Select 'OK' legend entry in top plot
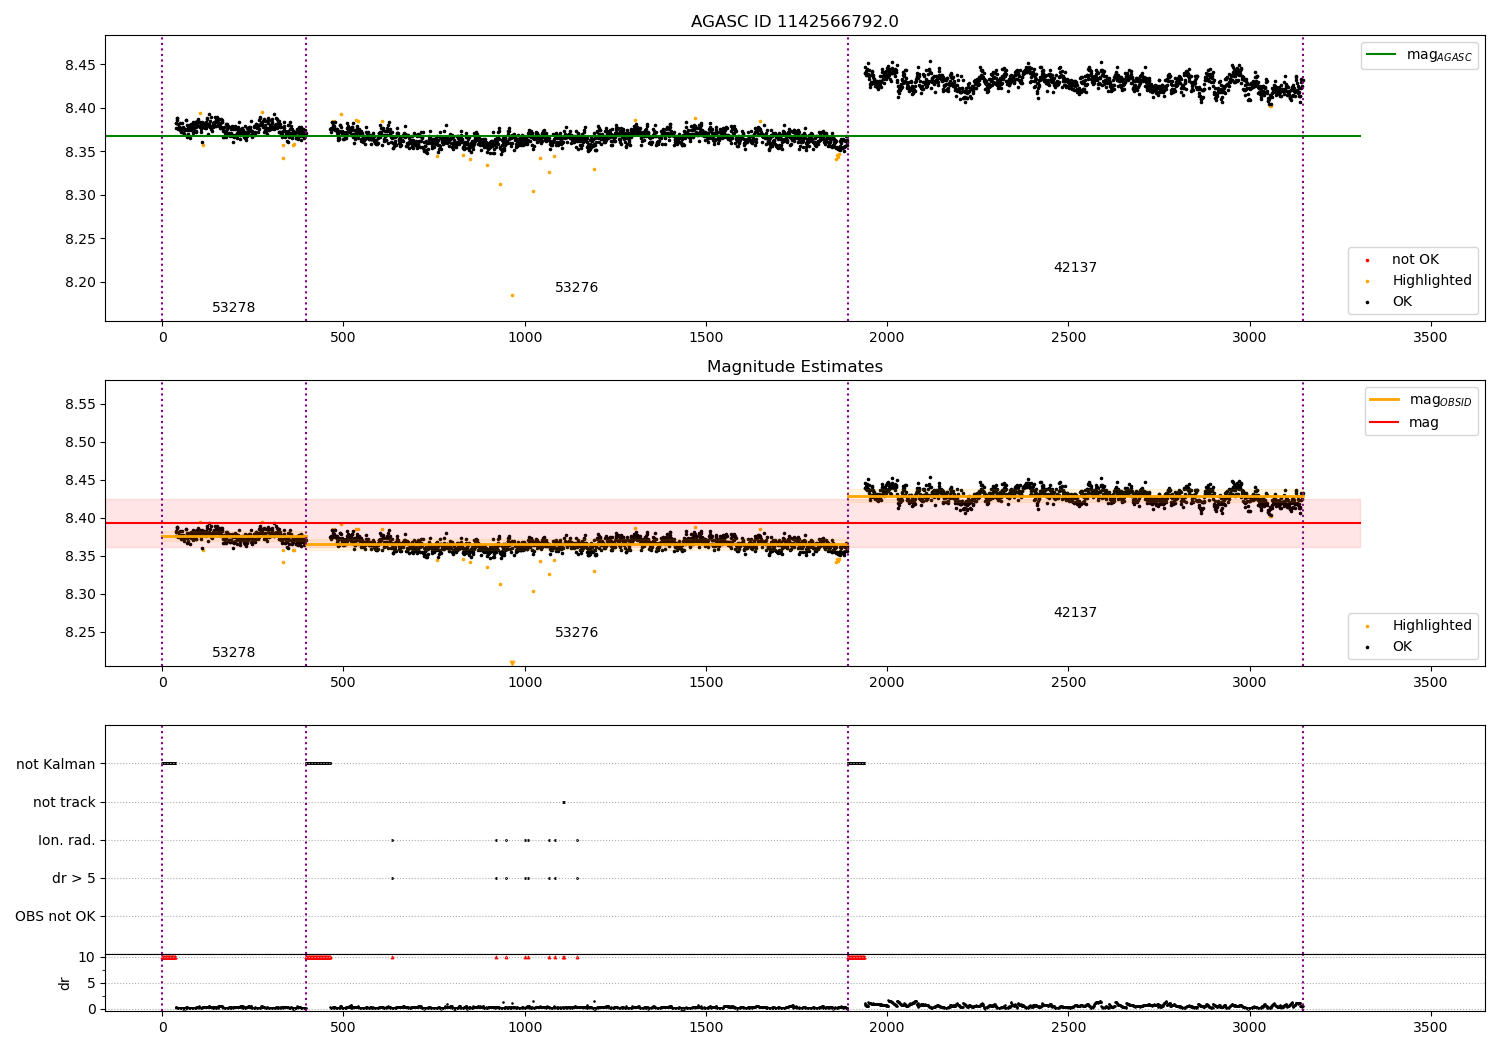This screenshot has height=1050, width=1500. coord(1402,302)
